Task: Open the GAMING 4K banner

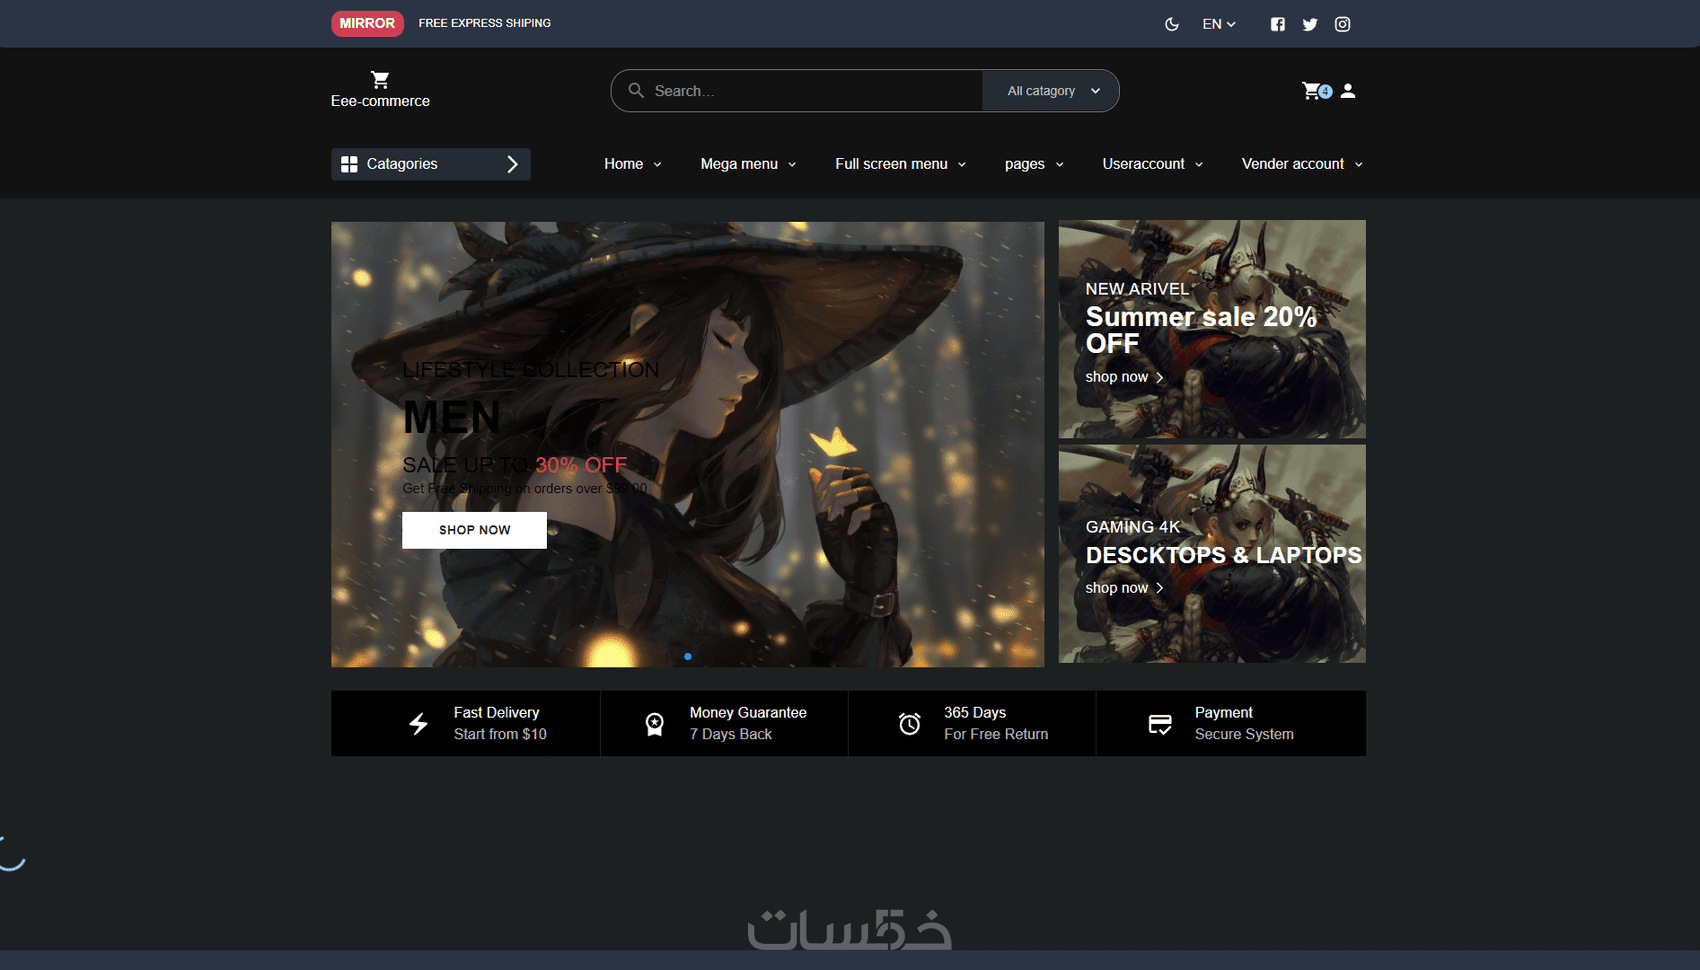Action: click(x=1212, y=554)
